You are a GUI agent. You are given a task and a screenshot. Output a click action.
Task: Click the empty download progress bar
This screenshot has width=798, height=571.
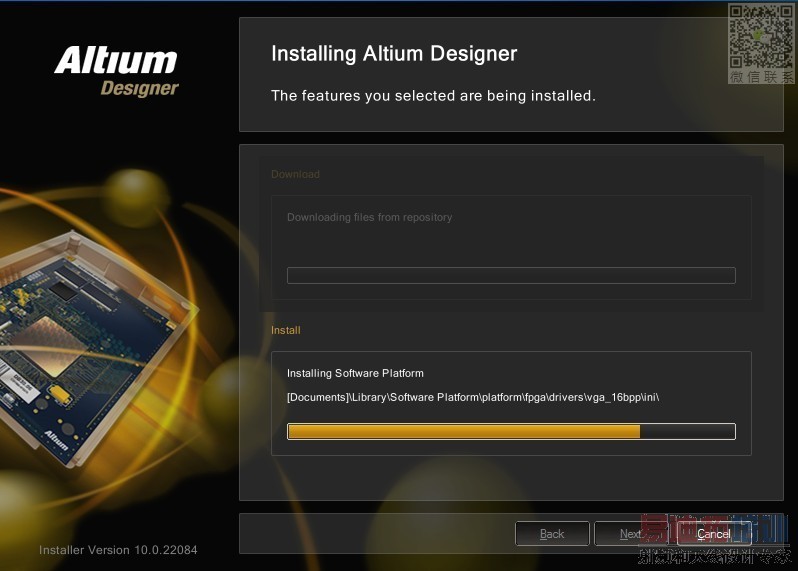coord(511,275)
